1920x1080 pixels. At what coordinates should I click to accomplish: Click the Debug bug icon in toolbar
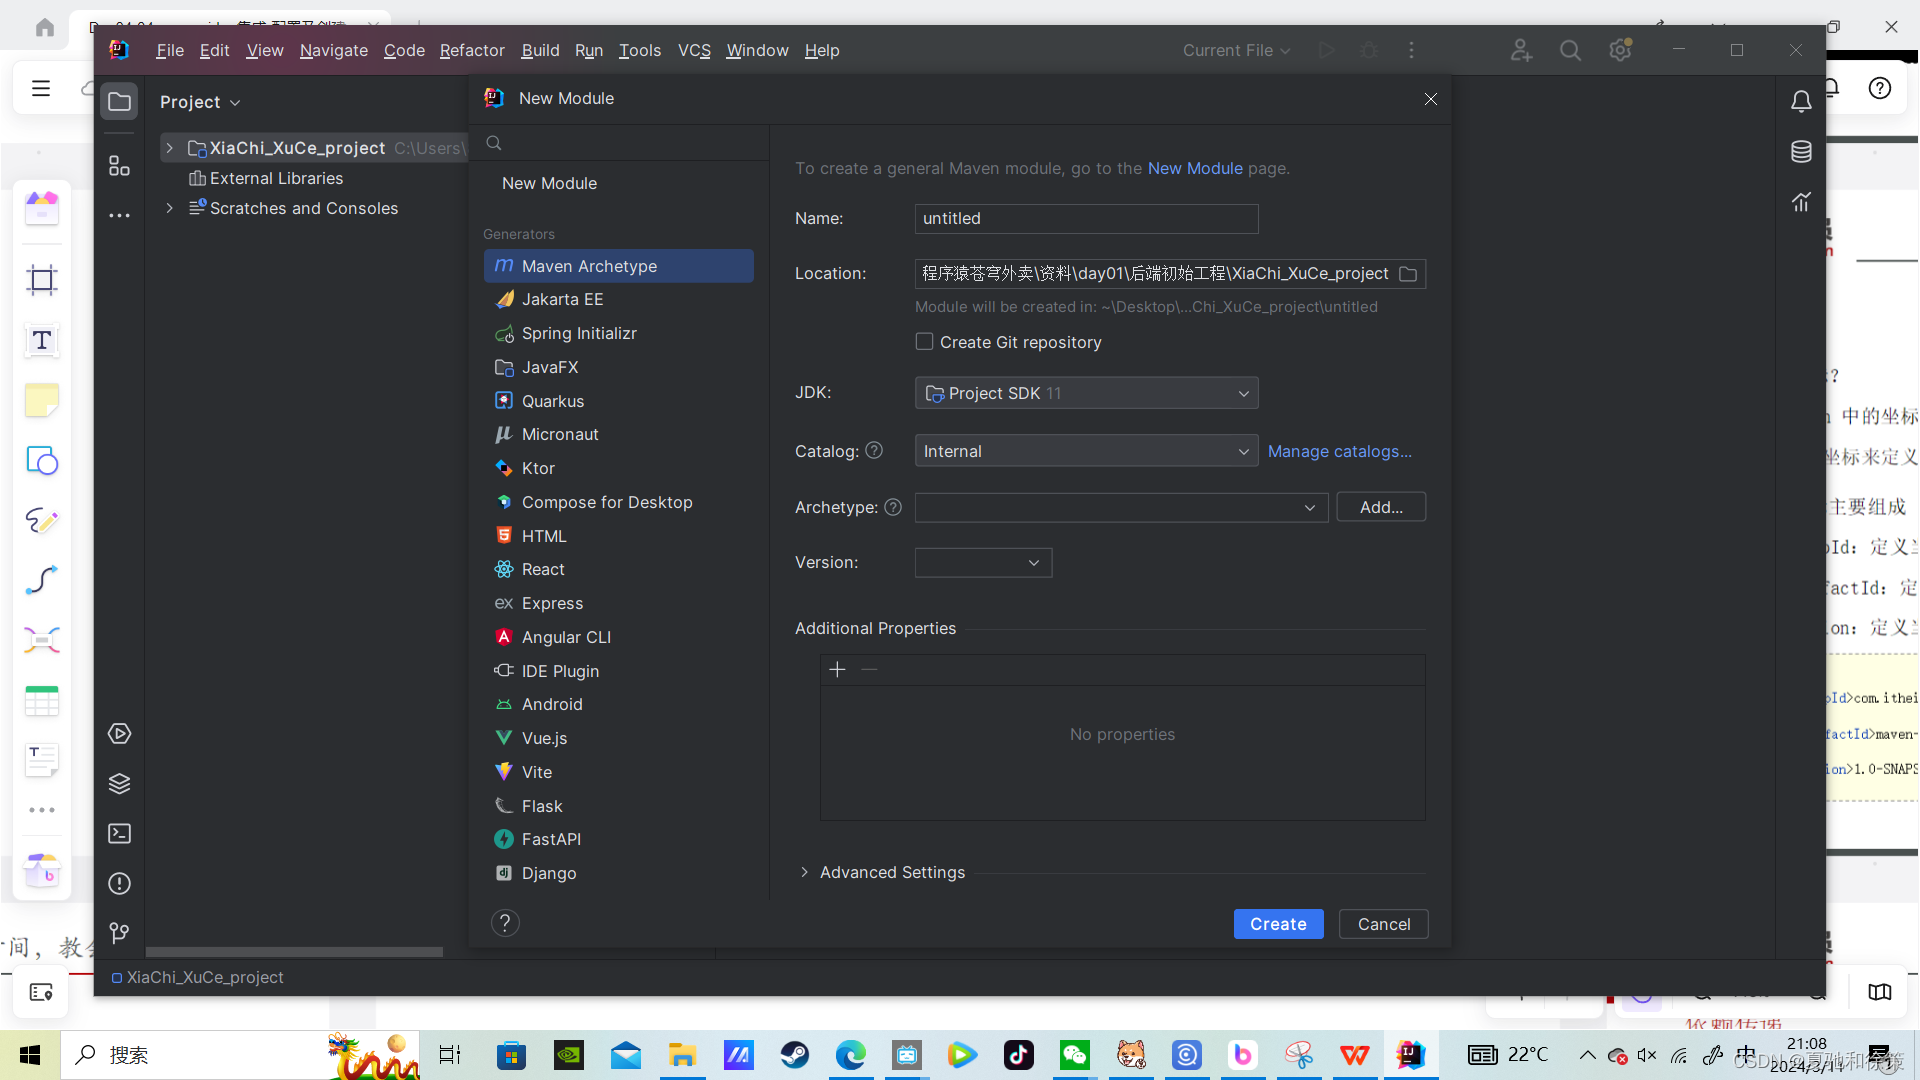pos(1369,50)
